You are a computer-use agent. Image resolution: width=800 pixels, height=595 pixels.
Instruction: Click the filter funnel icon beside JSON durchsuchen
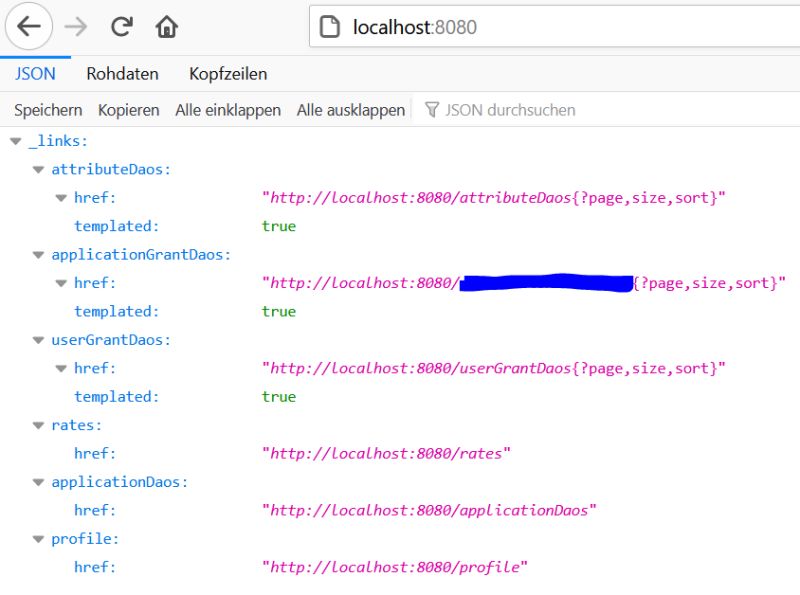point(430,109)
